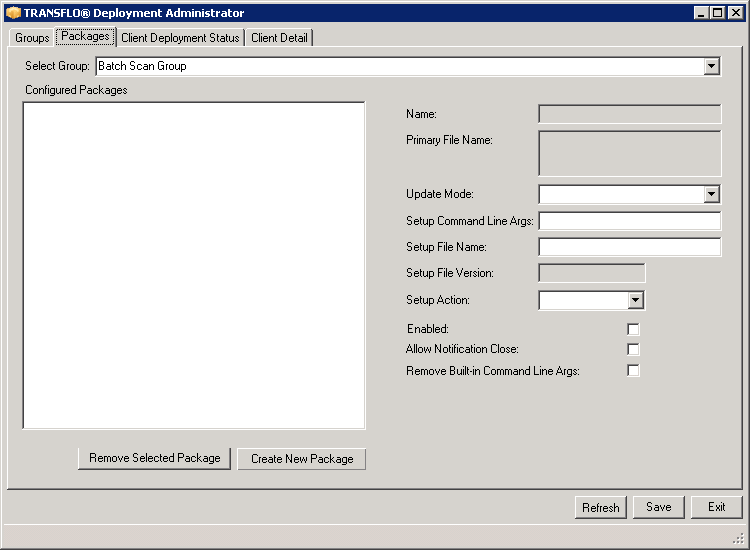Click the Exit button

click(x=717, y=507)
